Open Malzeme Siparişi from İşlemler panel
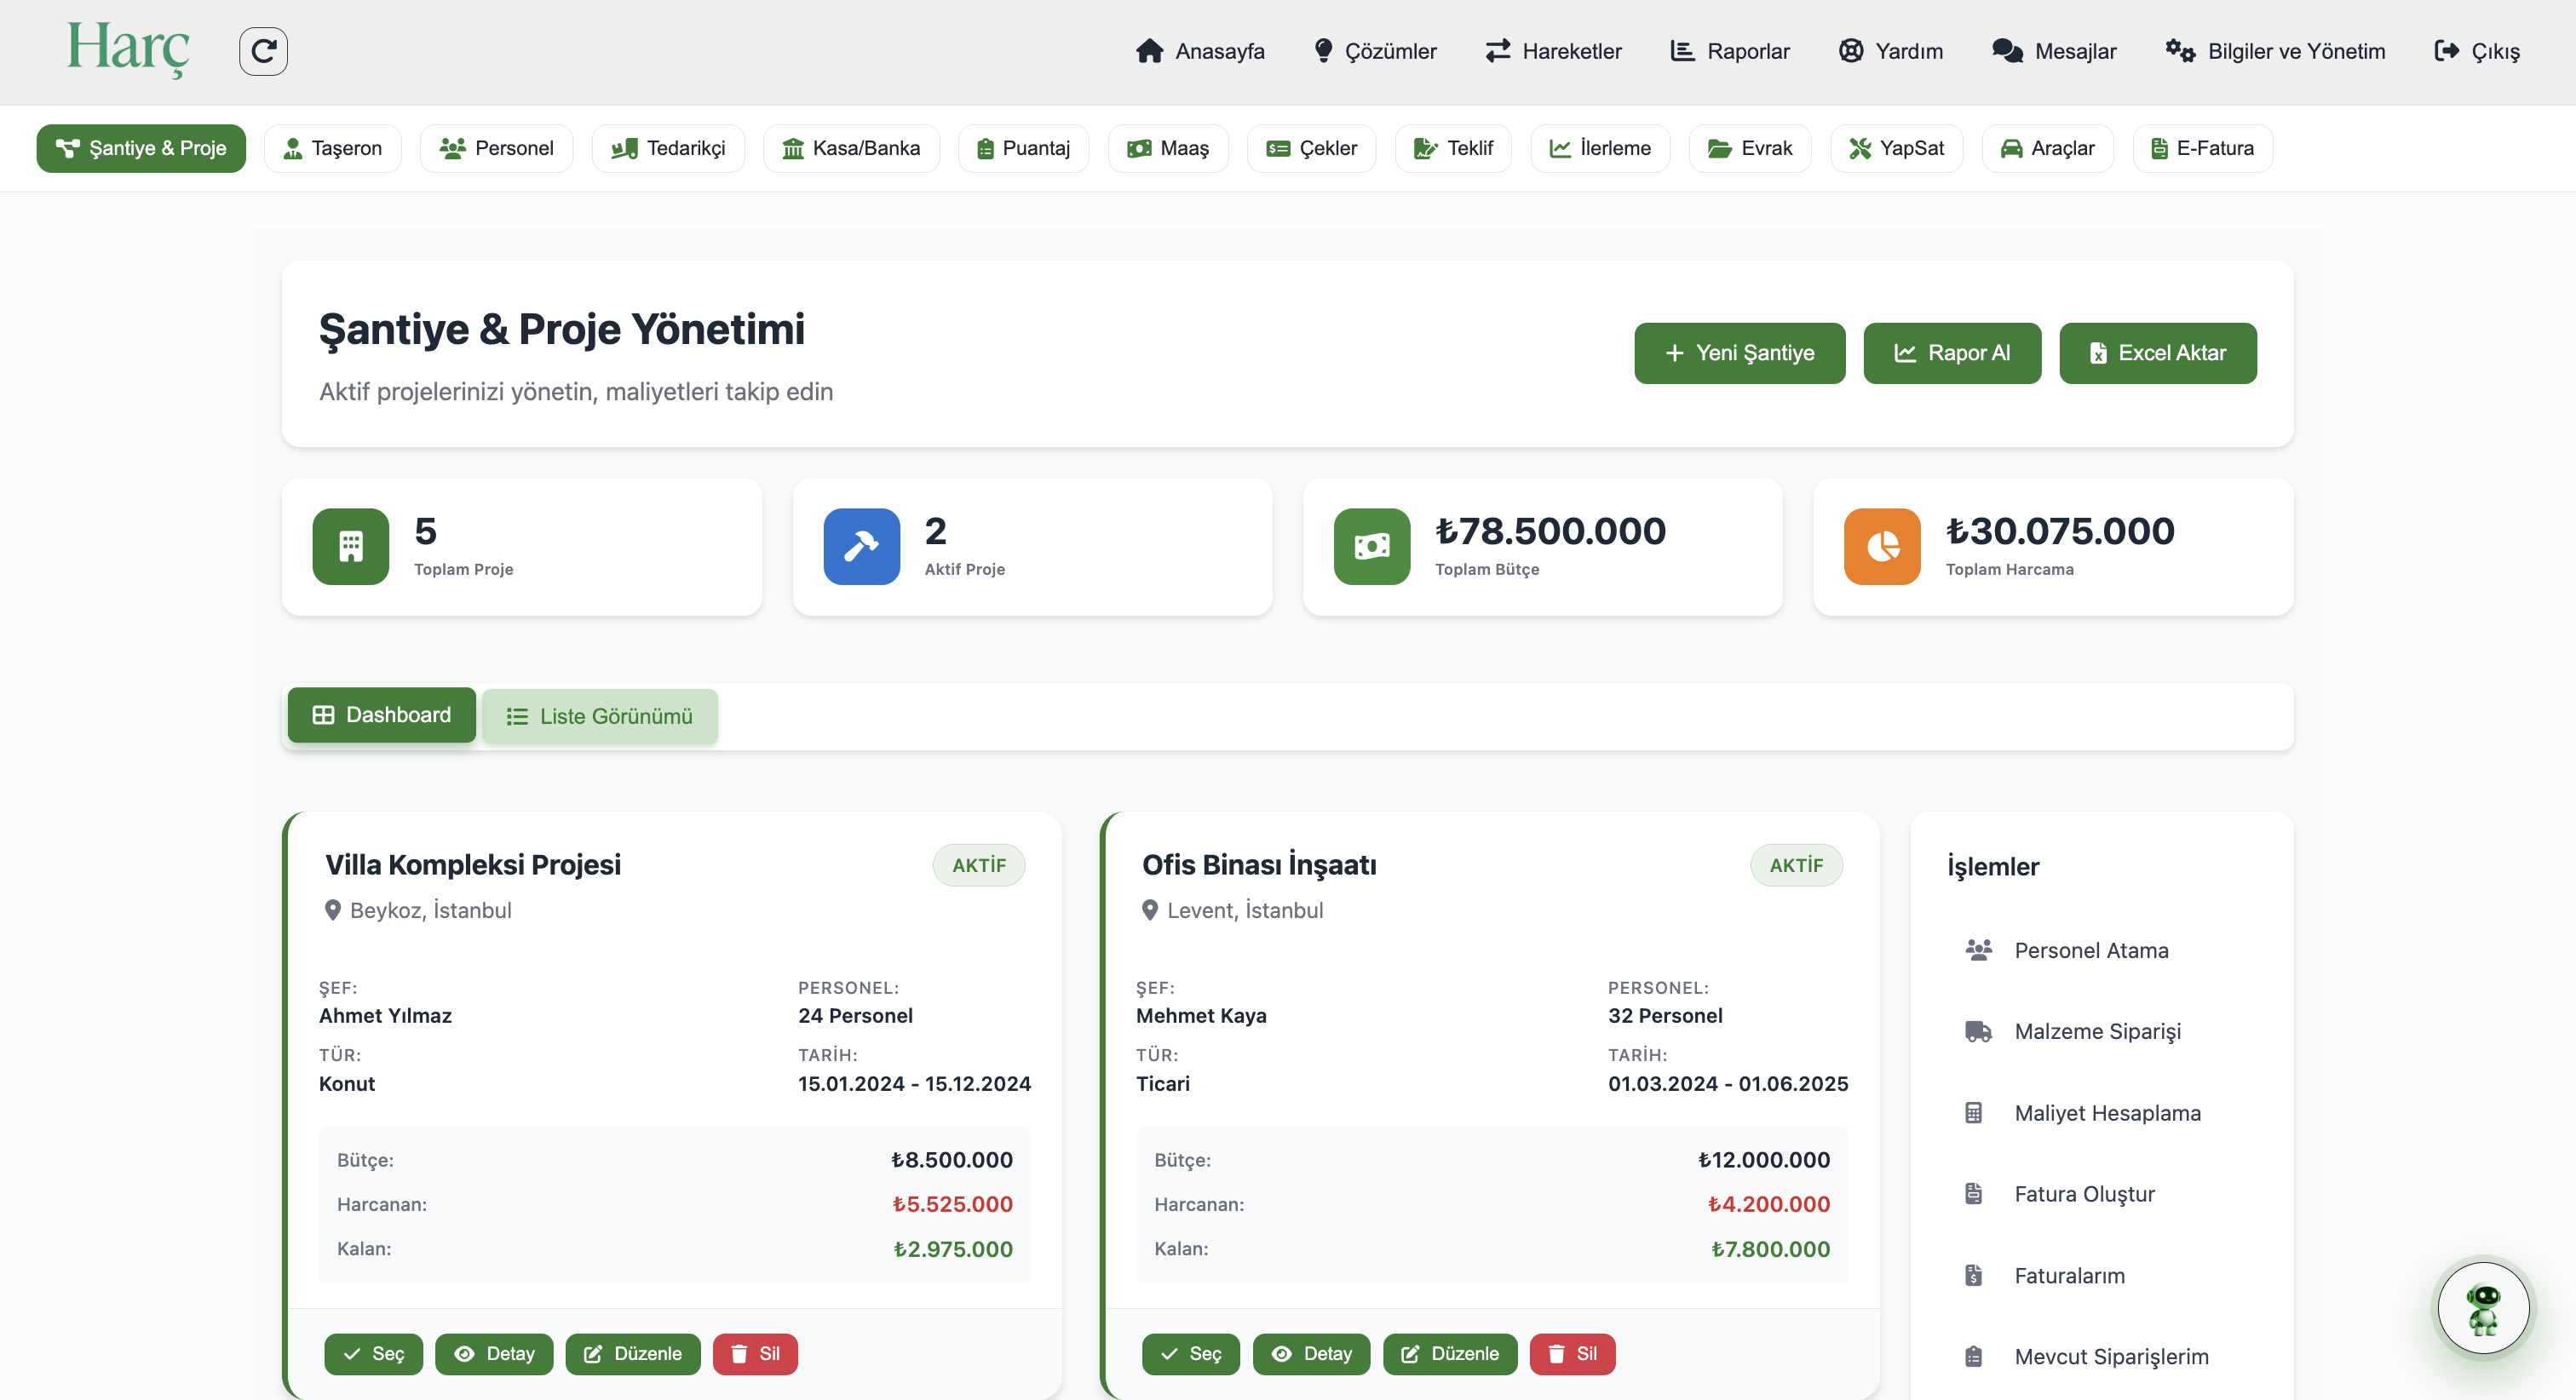This screenshot has height=1400, width=2576. 2097,1031
